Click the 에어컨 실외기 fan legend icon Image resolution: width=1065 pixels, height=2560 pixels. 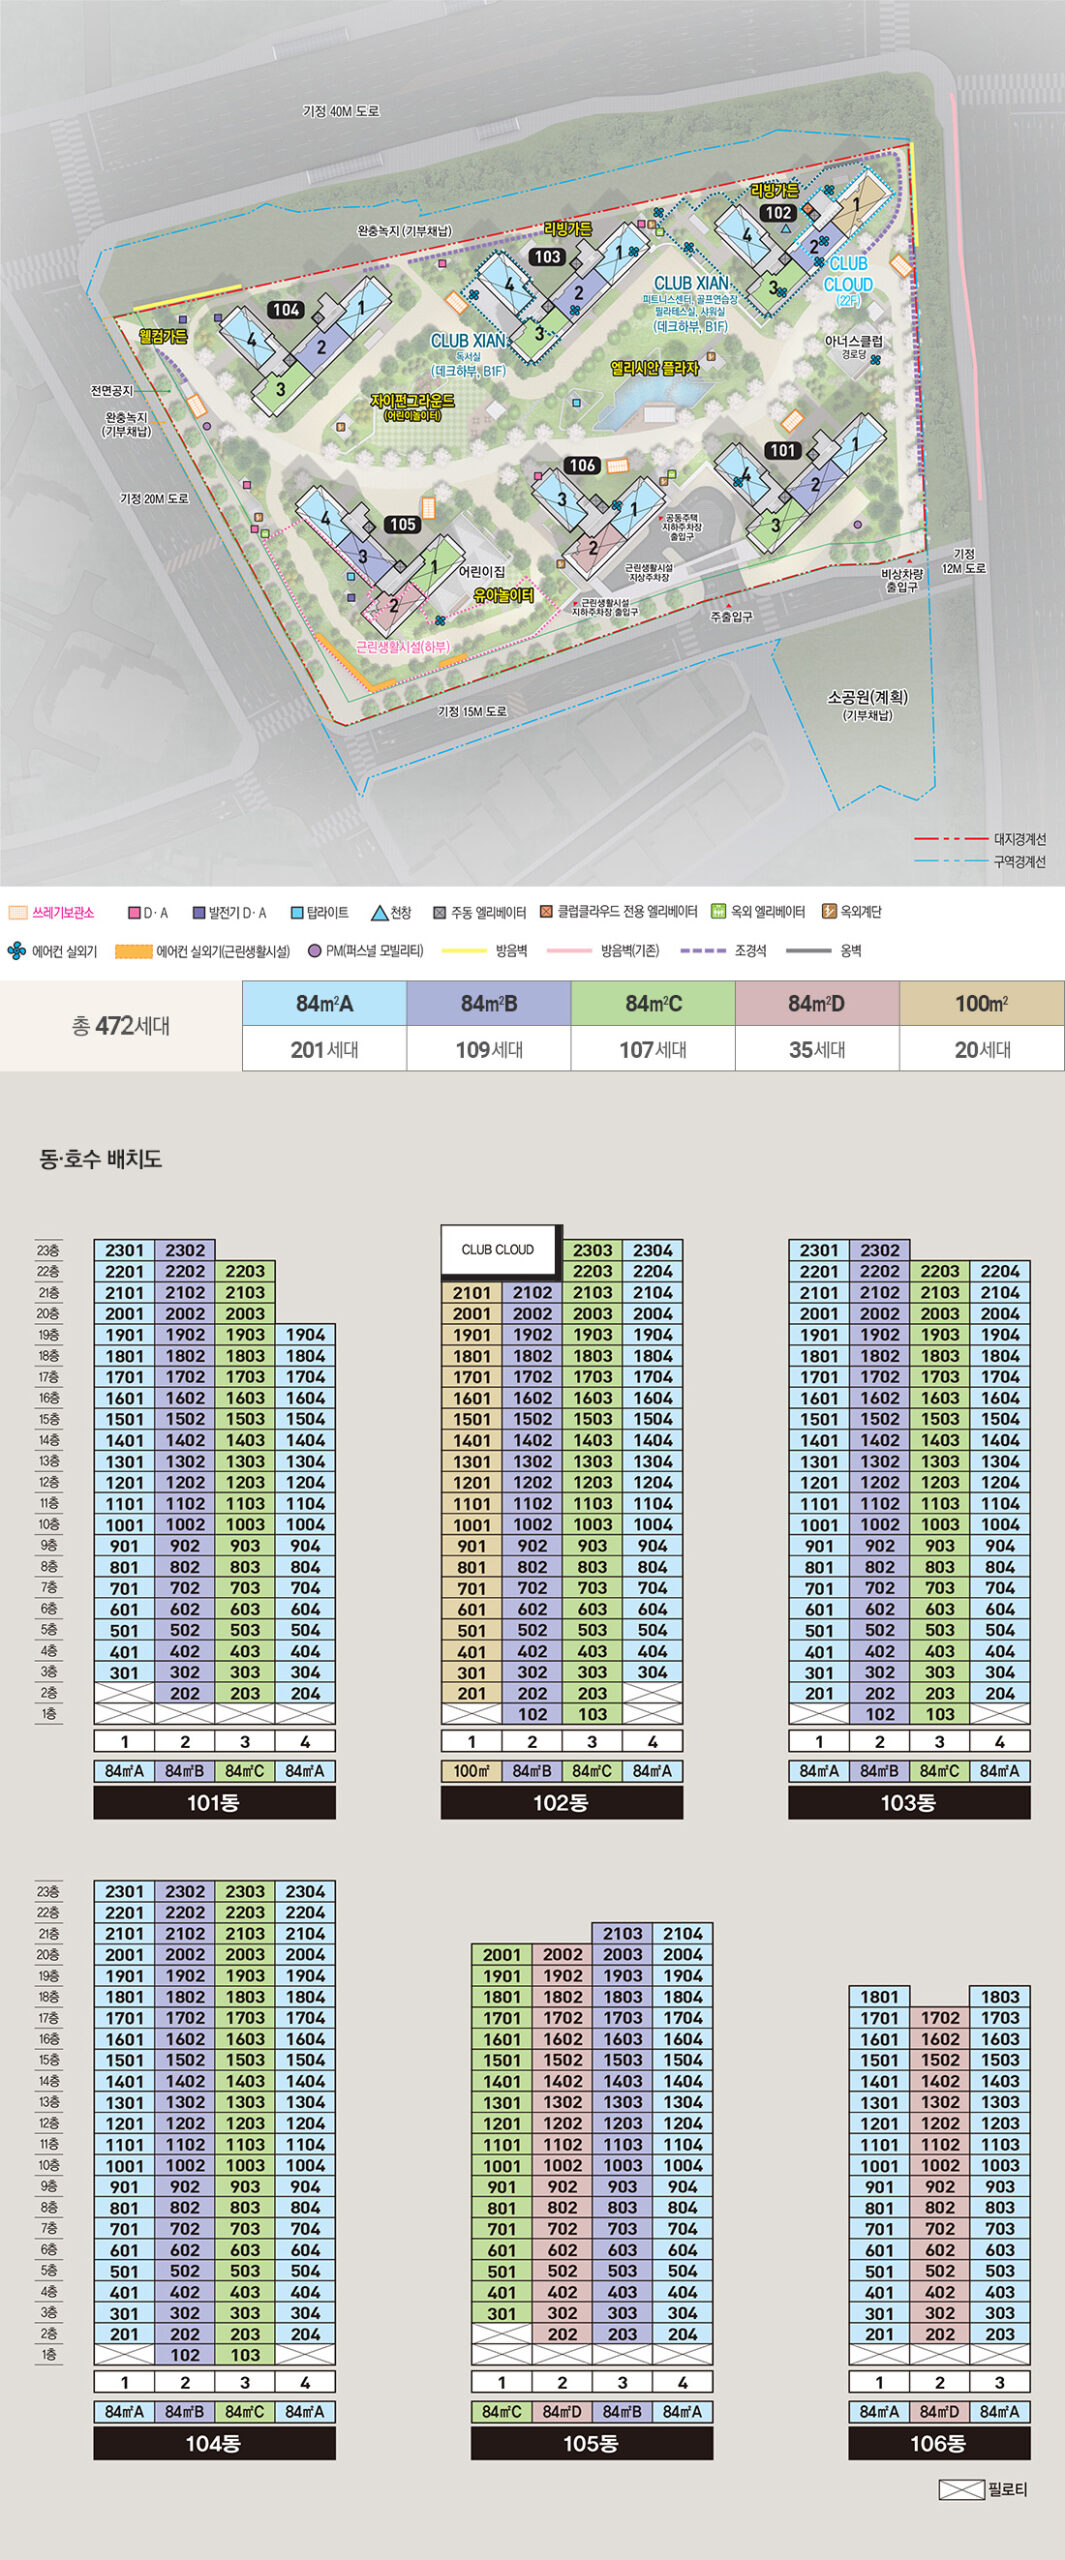16,951
